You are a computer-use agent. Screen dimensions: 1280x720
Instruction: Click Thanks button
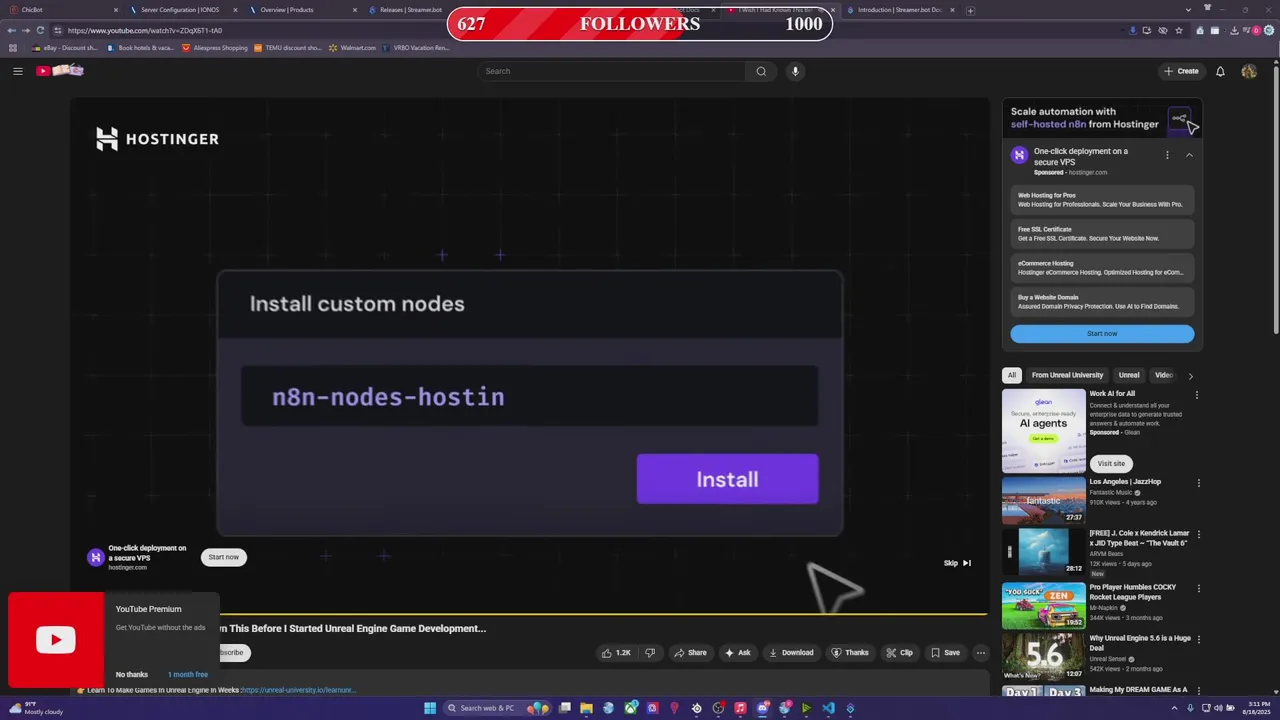[850, 653]
